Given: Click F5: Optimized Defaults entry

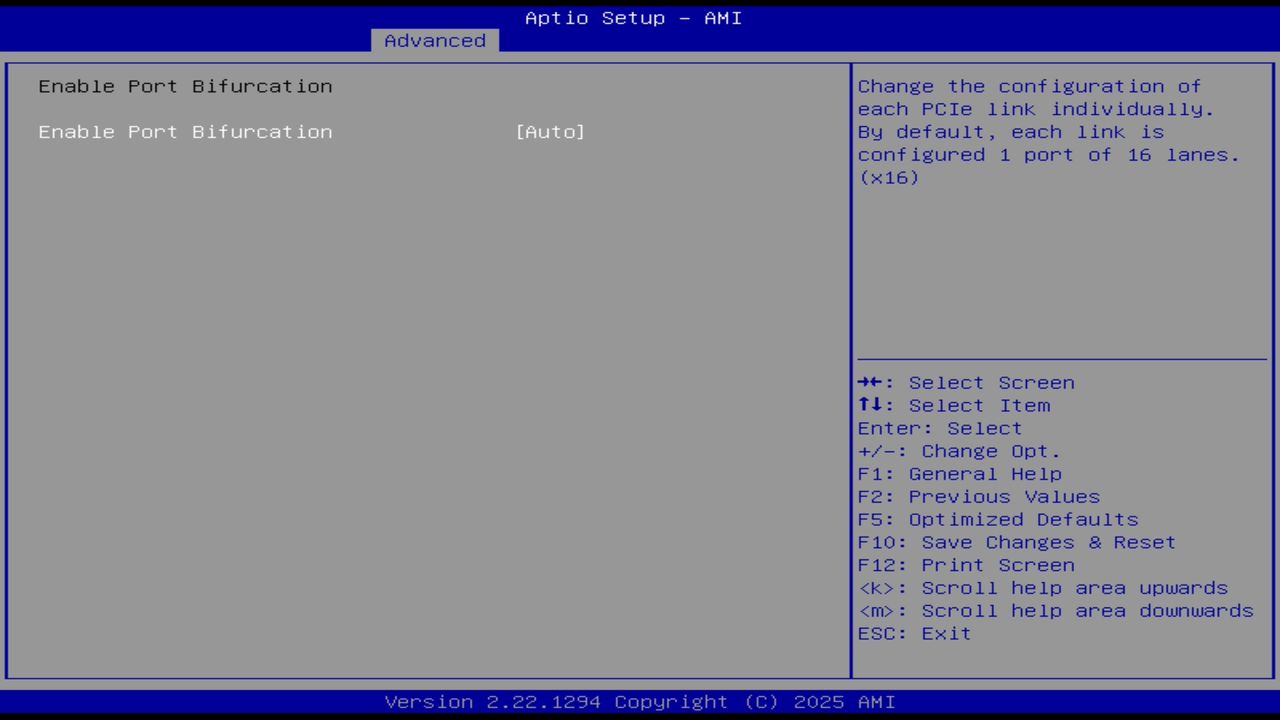Looking at the screenshot, I should 997,519.
